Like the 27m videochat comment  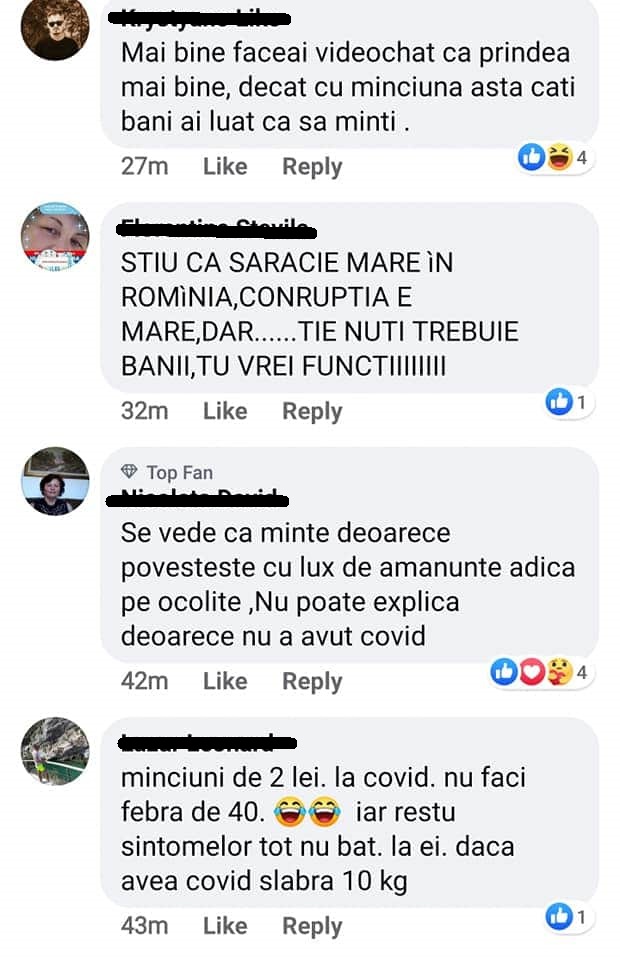(x=225, y=167)
